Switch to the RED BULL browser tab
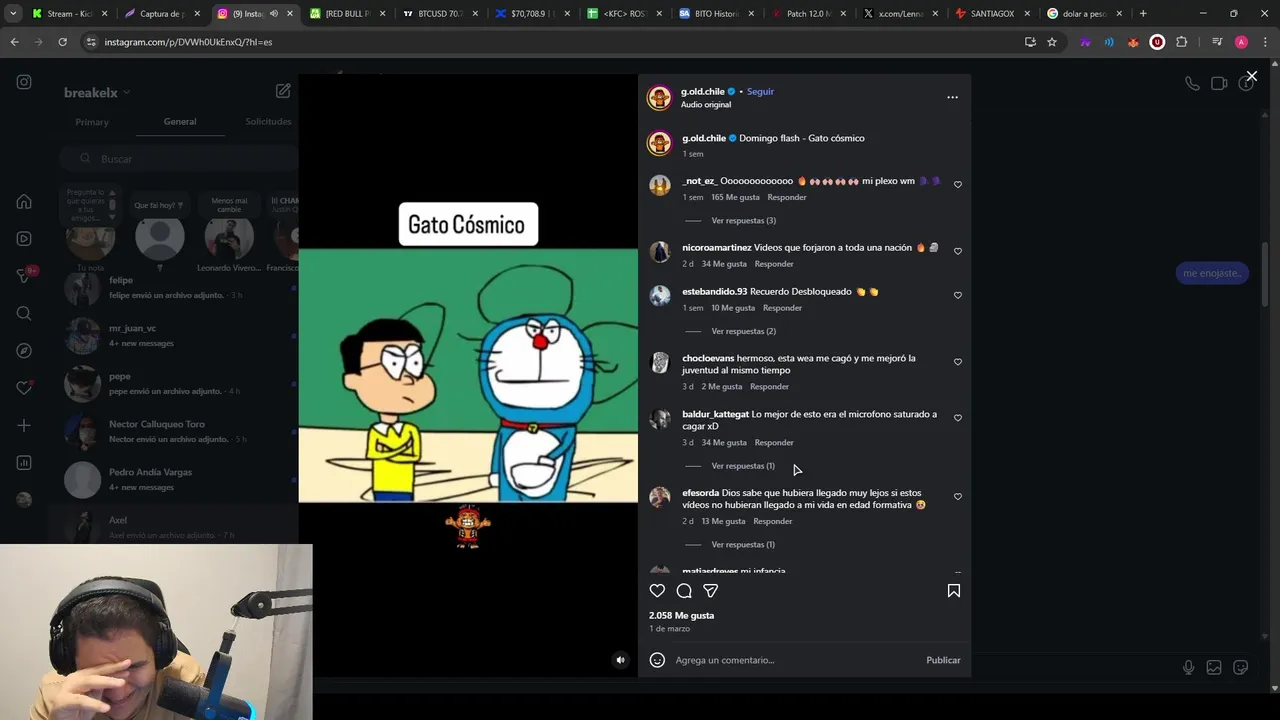 [348, 14]
